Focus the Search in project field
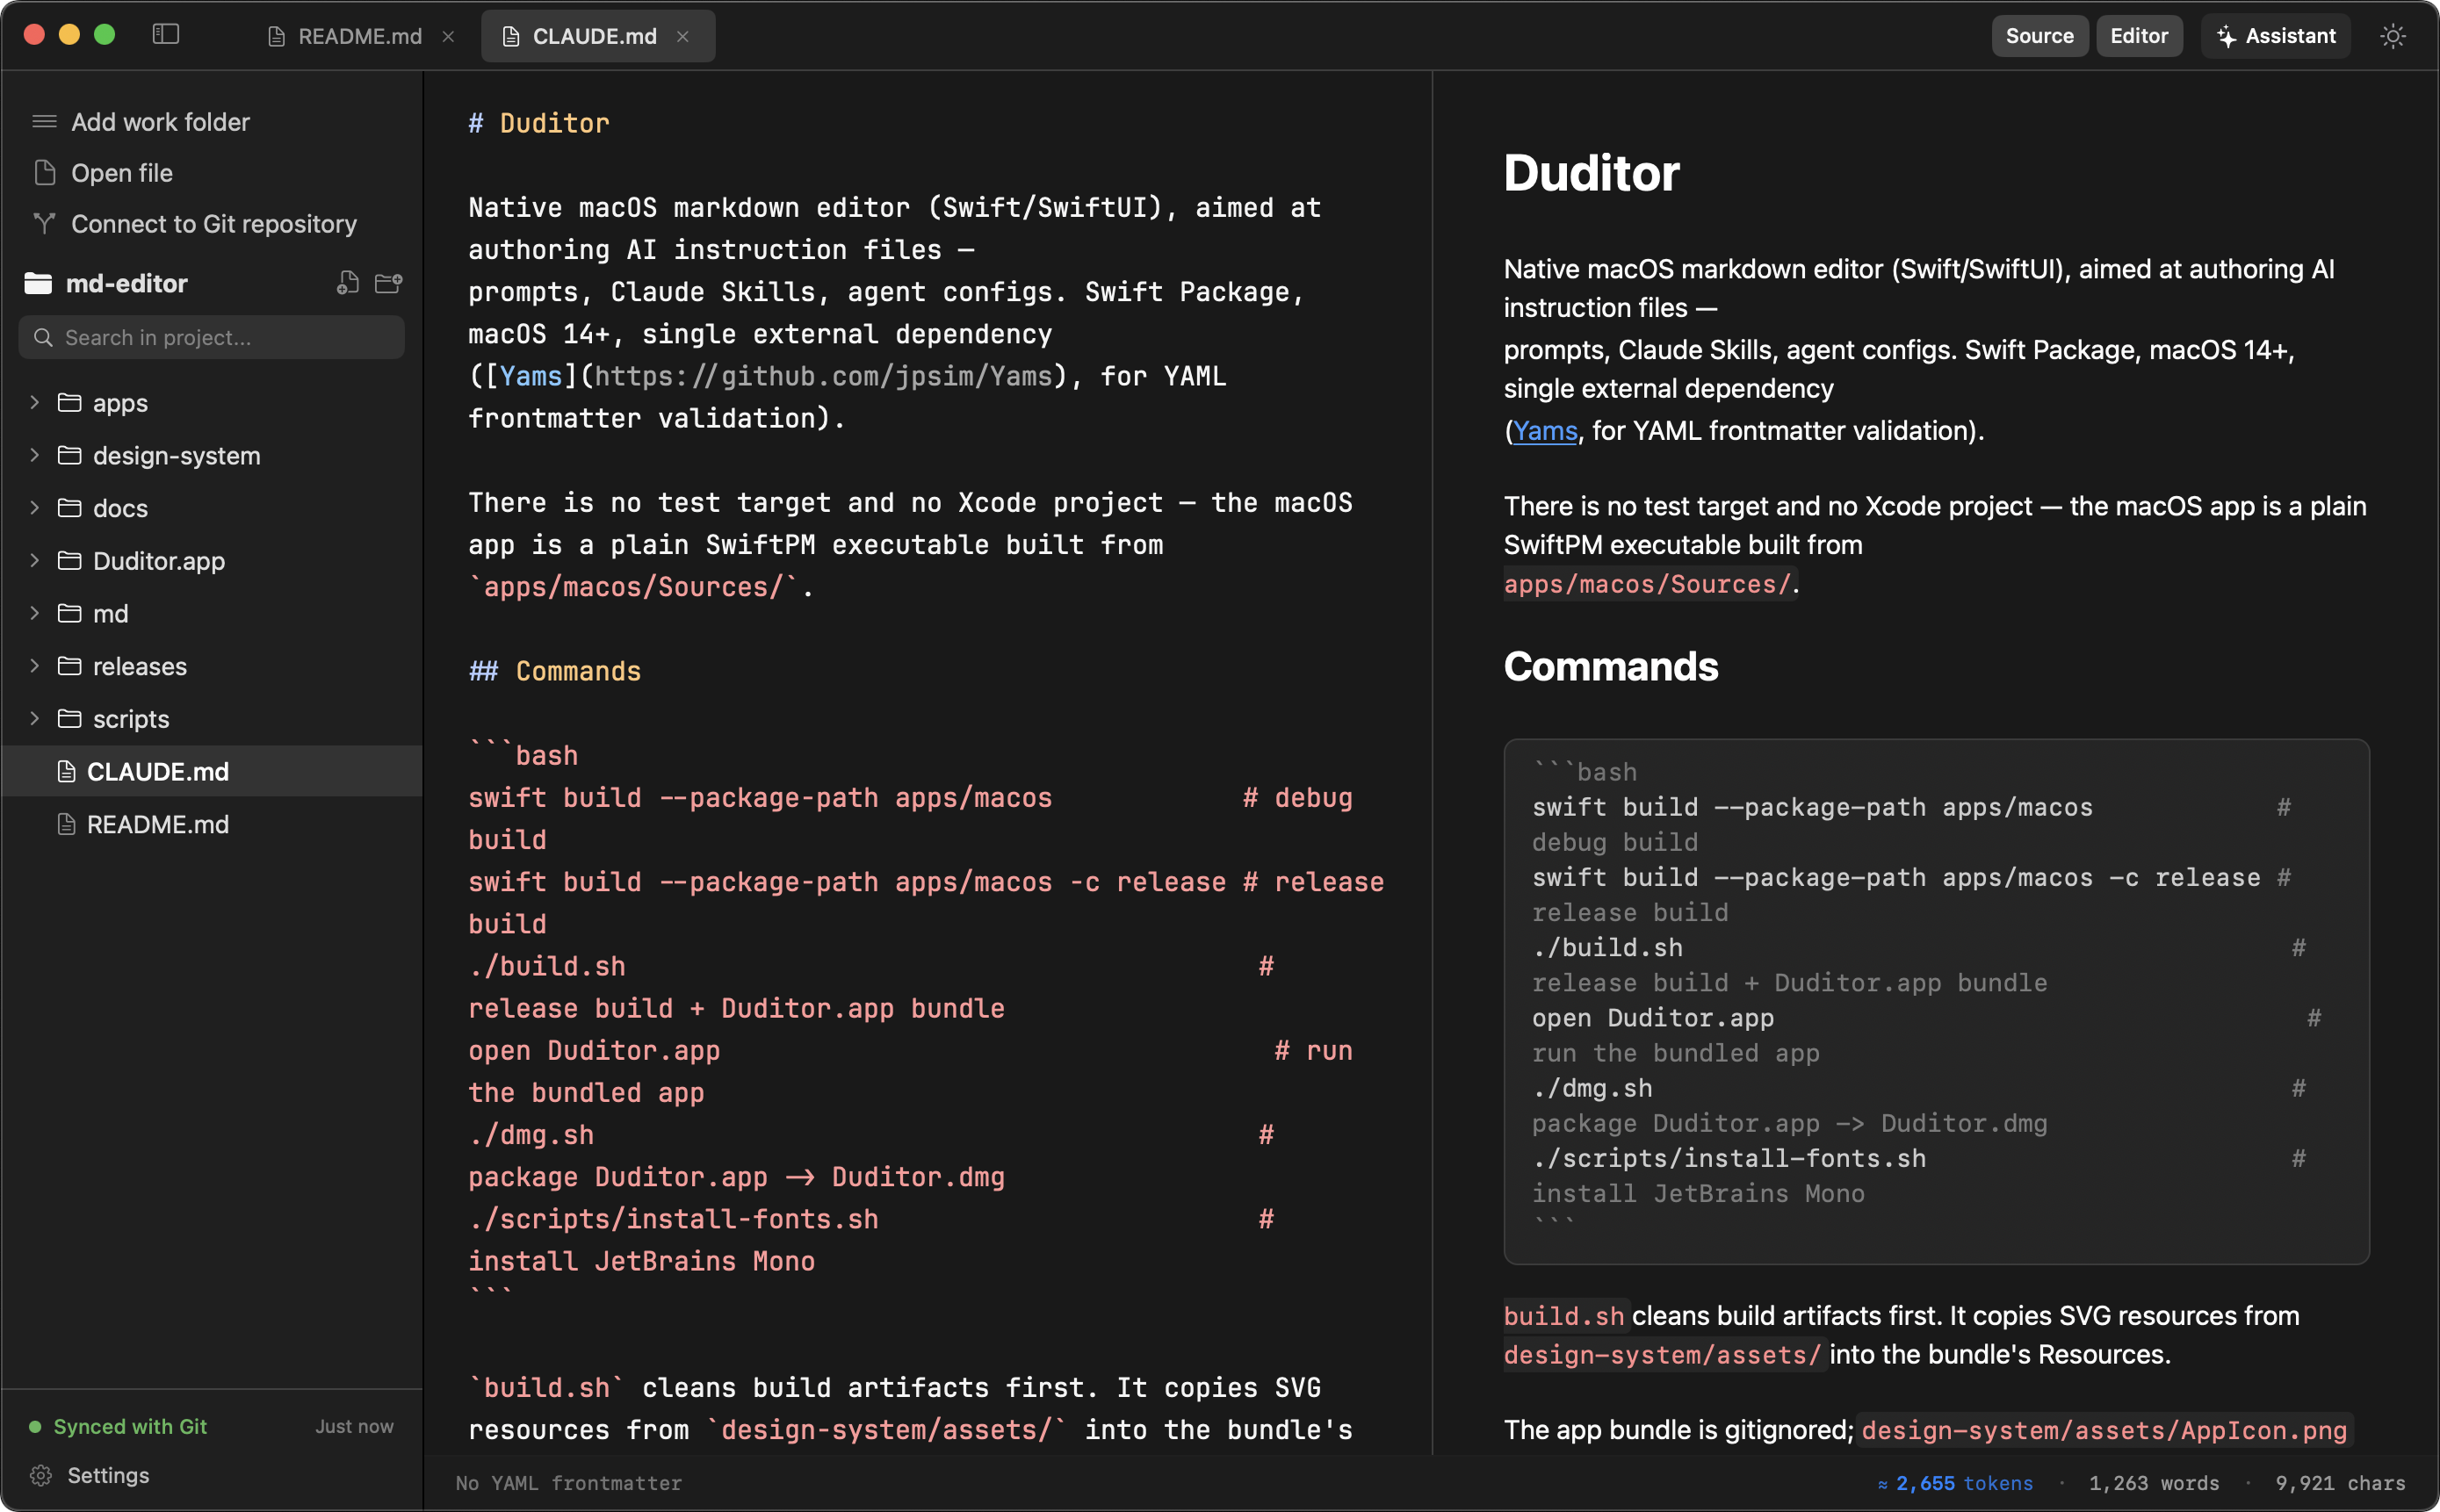Image resolution: width=2440 pixels, height=1512 pixels. click(x=211, y=337)
